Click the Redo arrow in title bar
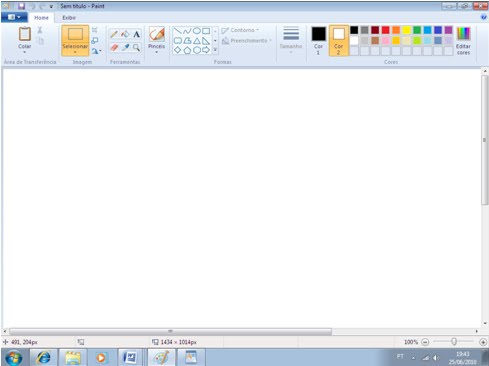Viewport: 489px width, 366px height. coord(42,6)
